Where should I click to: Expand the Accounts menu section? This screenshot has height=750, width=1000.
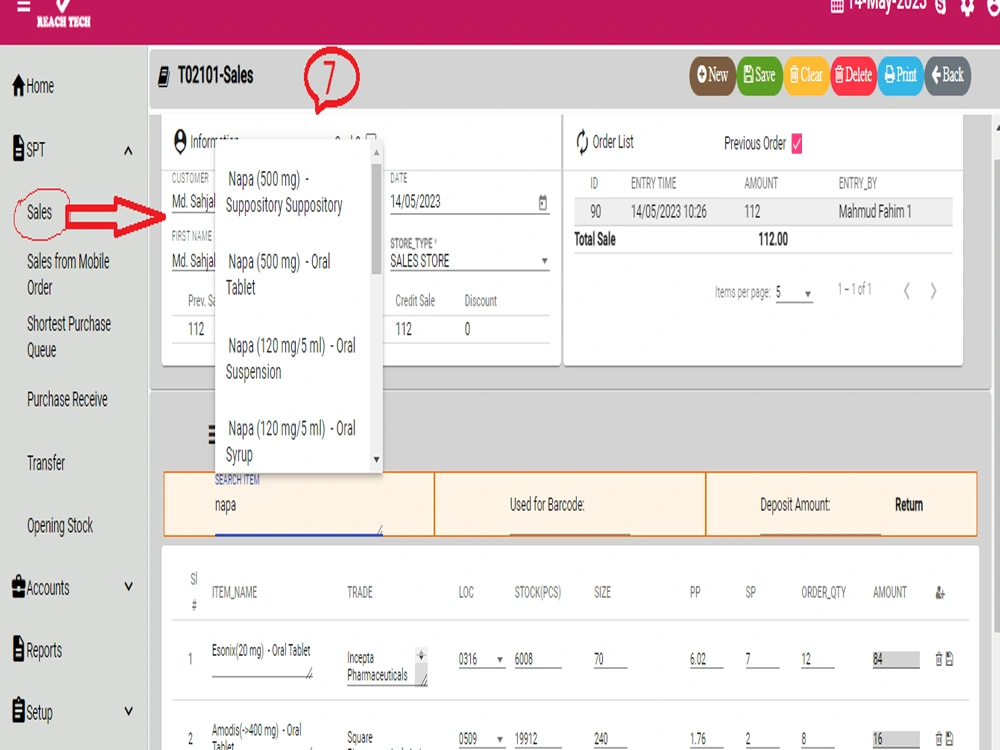coord(128,586)
